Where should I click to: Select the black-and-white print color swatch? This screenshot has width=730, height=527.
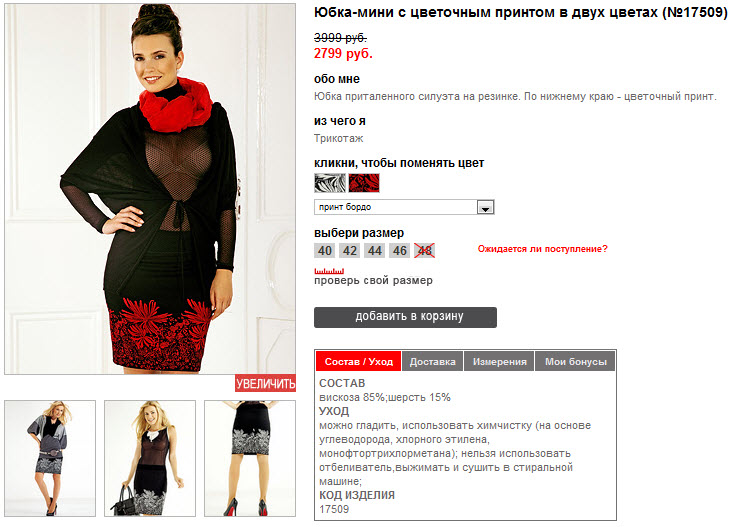330,183
